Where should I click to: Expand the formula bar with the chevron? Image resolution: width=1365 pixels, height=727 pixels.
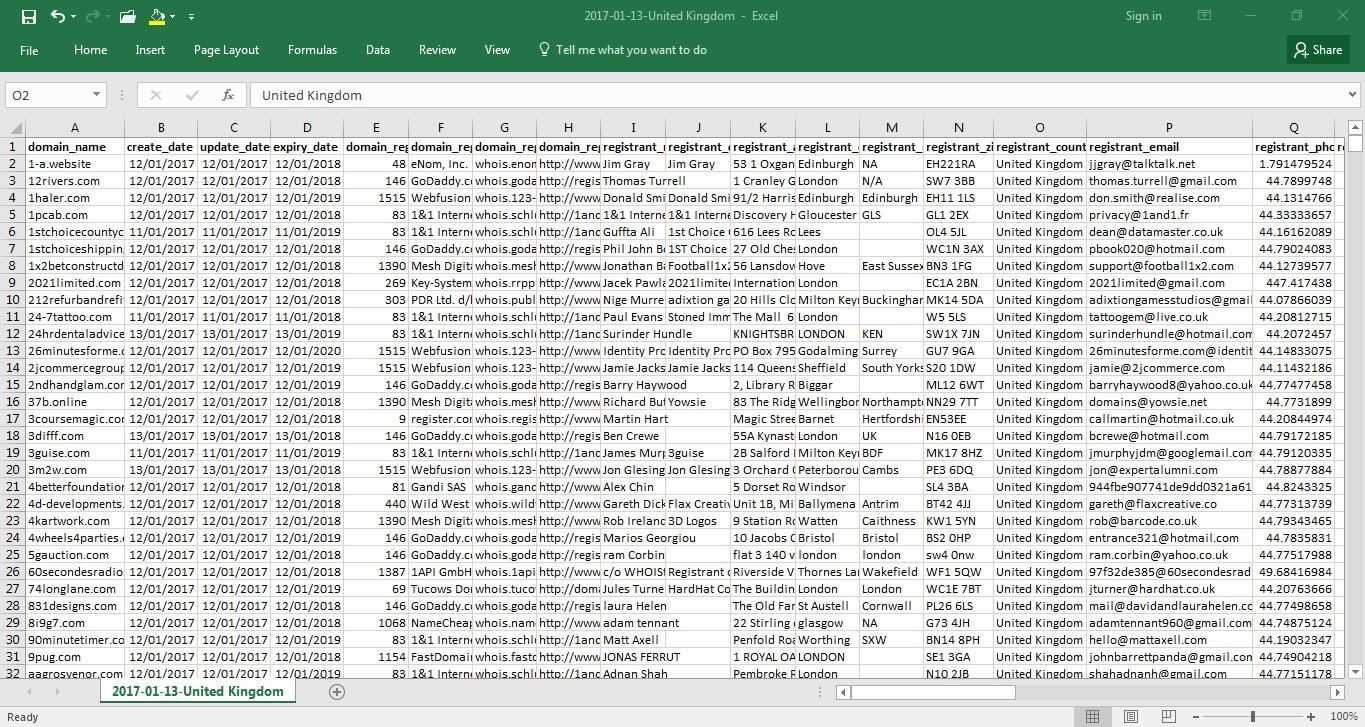coord(1352,95)
